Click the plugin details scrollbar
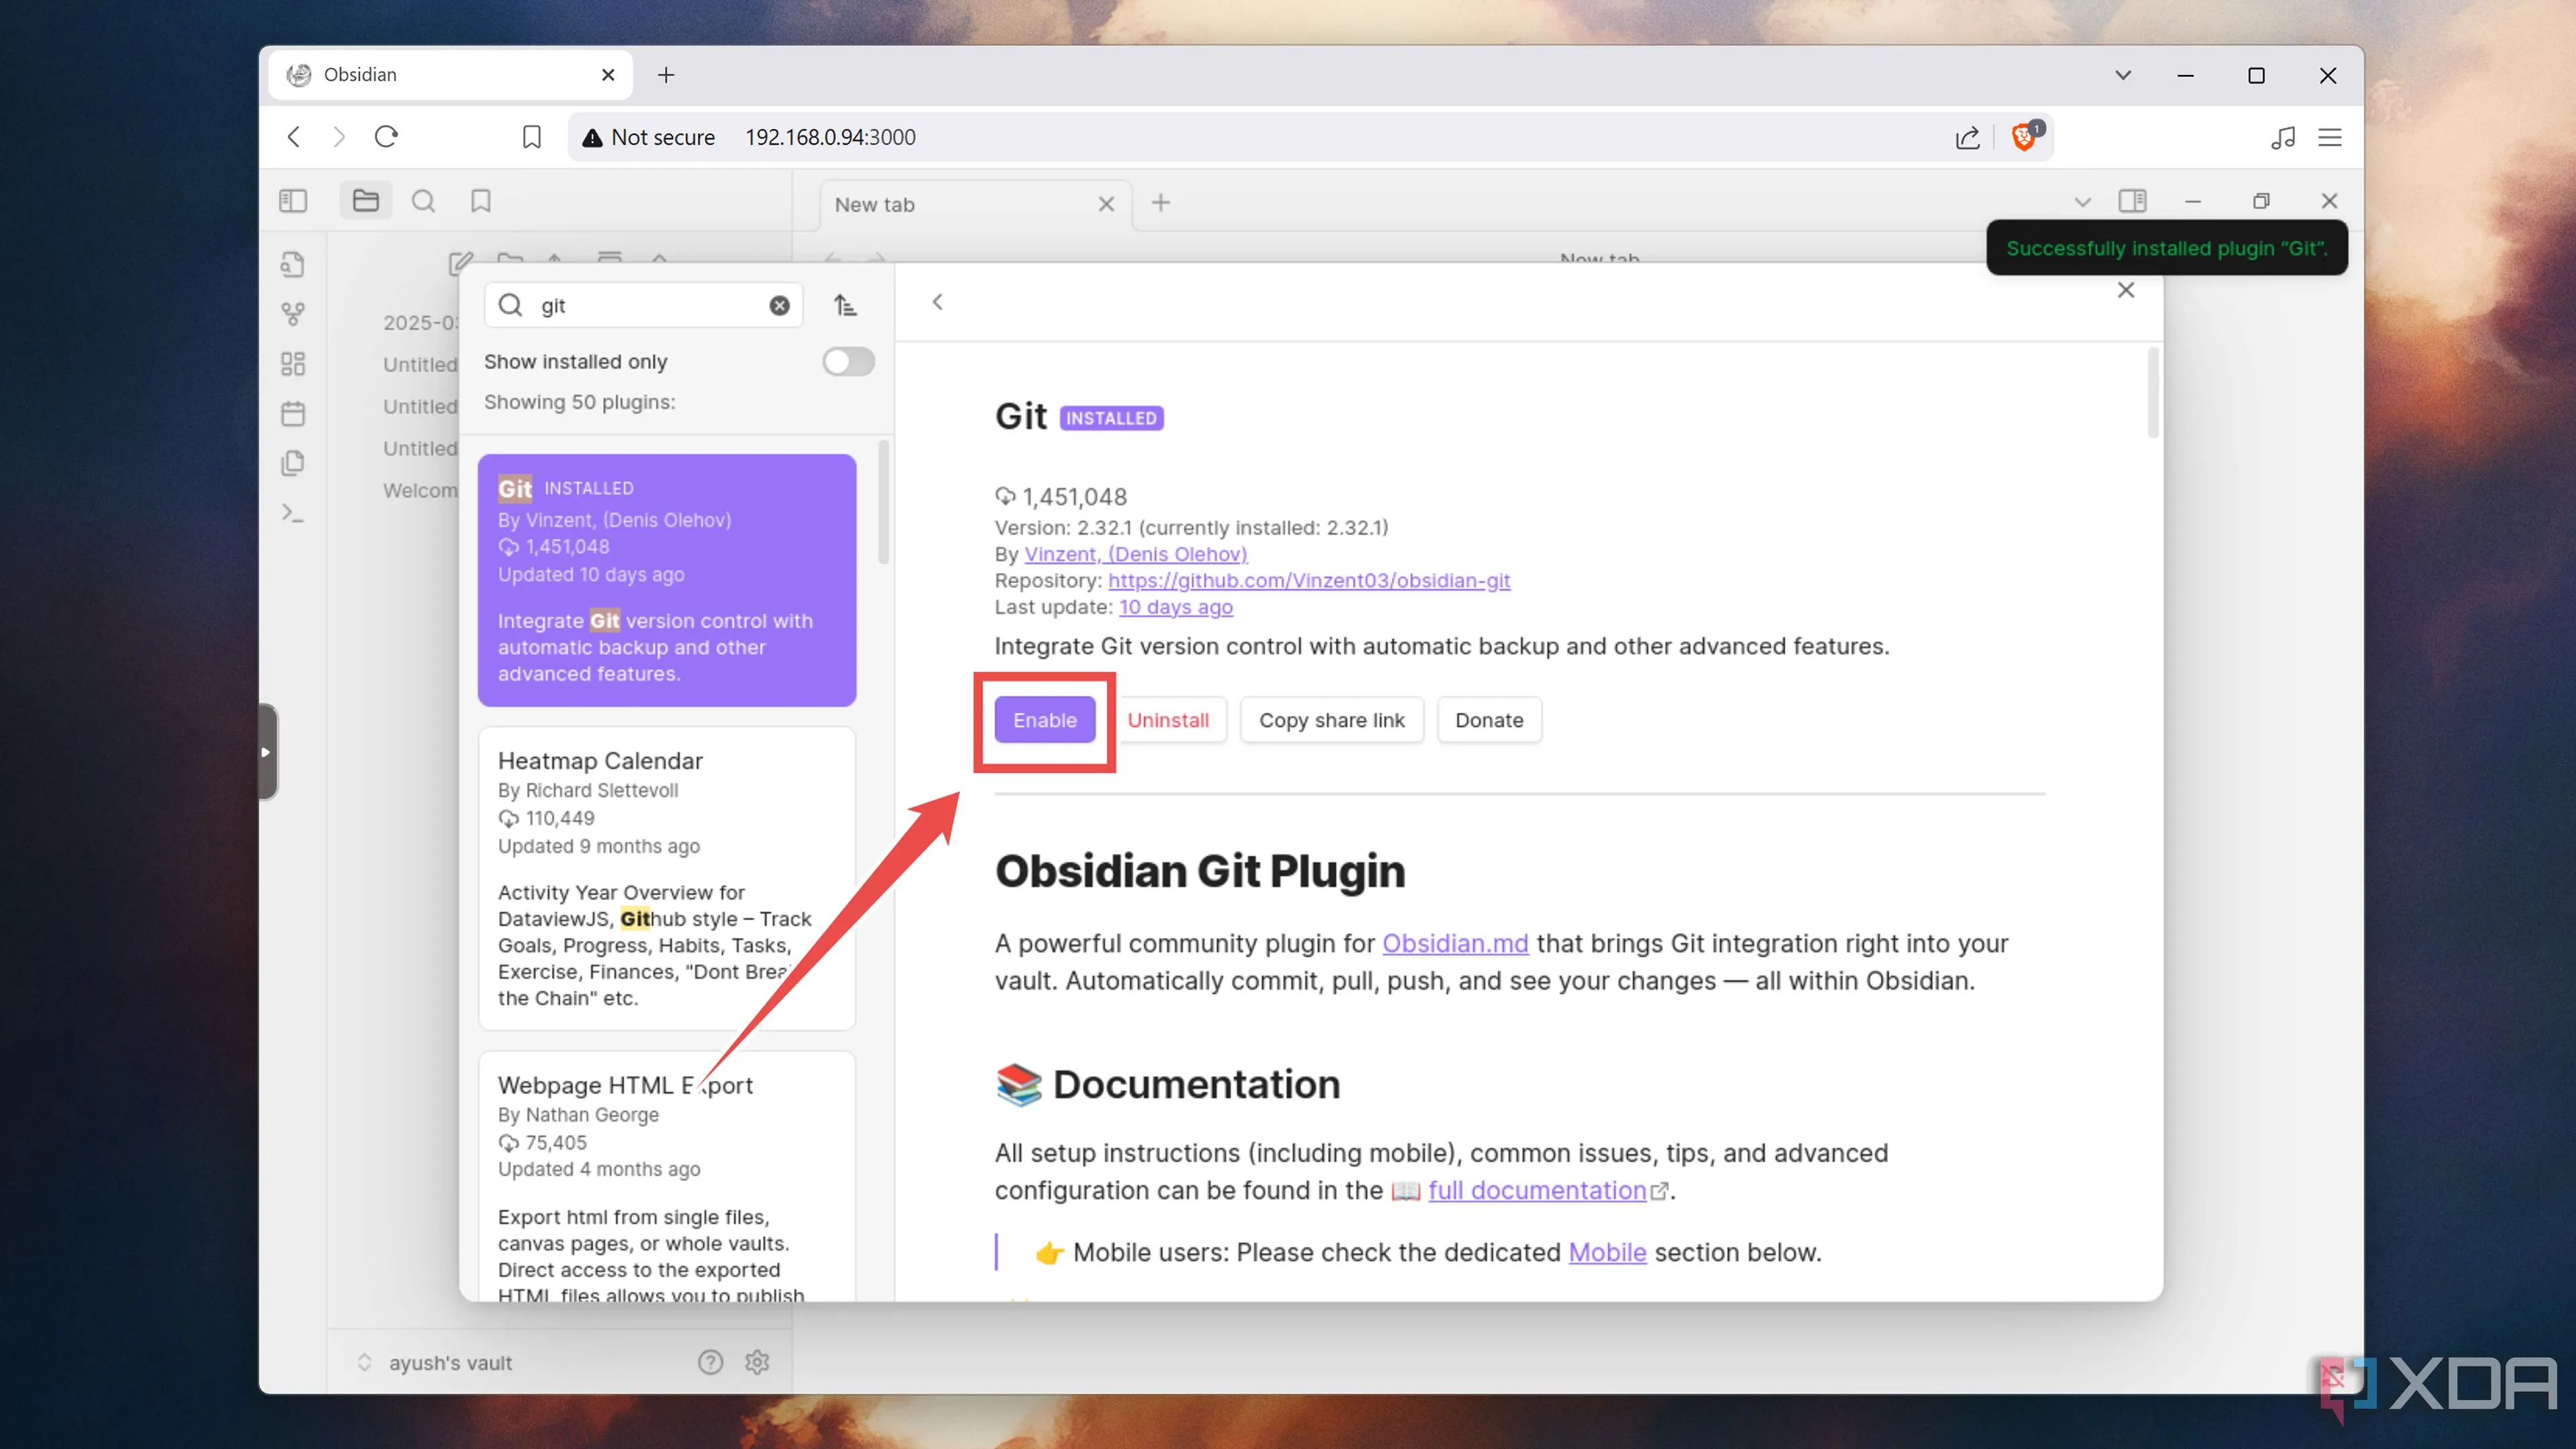2576x1449 pixels. pos(2153,393)
